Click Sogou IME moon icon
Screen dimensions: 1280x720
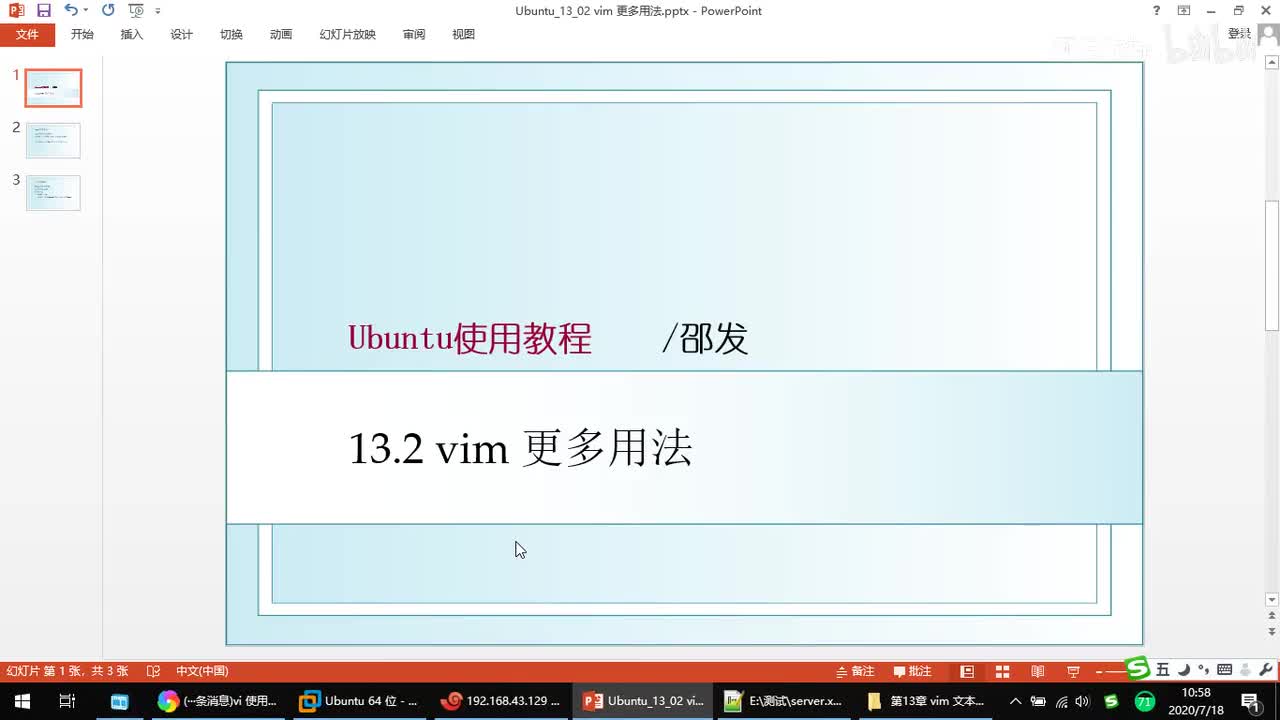pyautogui.click(x=1184, y=670)
